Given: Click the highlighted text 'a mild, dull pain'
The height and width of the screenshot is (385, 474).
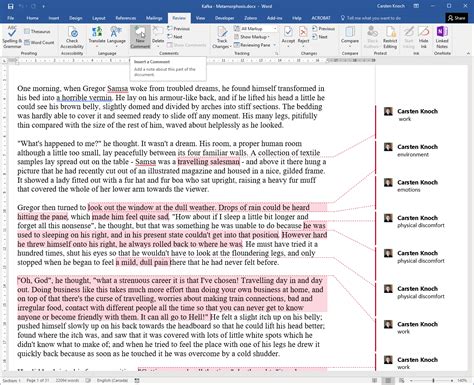Looking at the screenshot, I should coord(143,262).
